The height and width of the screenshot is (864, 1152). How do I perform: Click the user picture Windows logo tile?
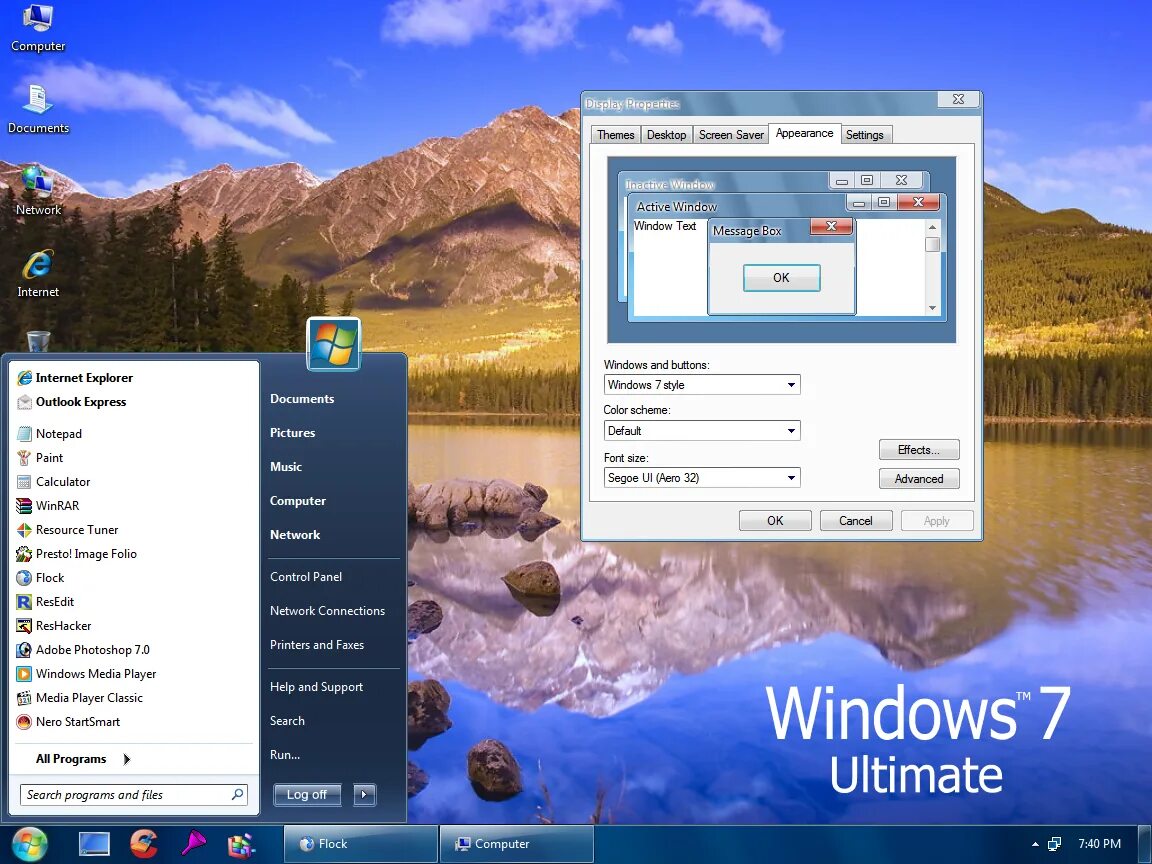[334, 344]
